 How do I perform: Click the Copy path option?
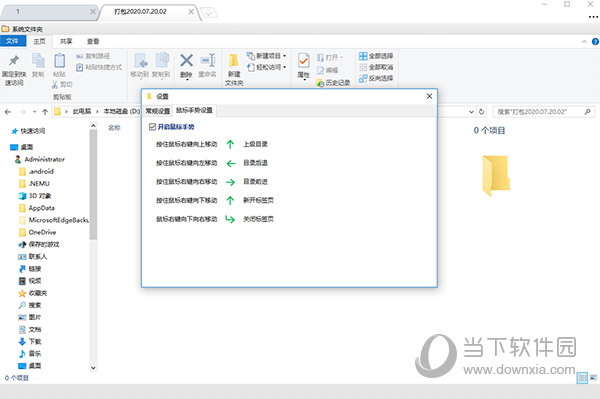coord(93,56)
